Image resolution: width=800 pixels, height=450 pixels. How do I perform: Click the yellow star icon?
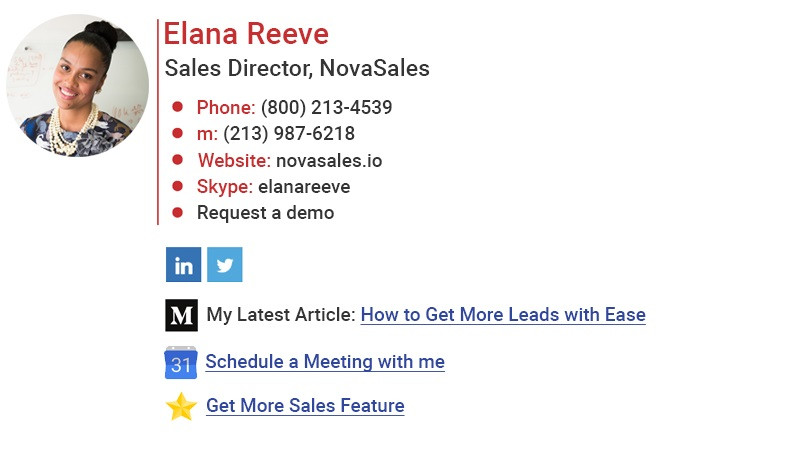coord(181,406)
